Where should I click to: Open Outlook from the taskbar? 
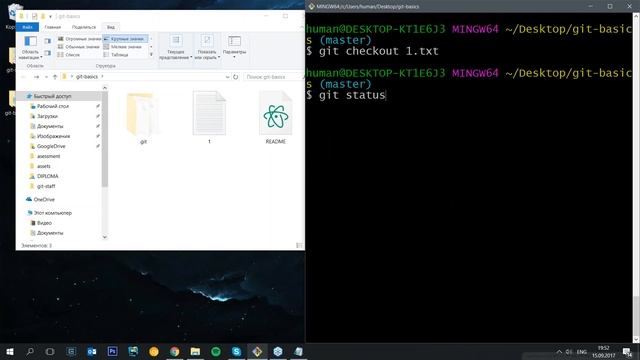click(92, 351)
